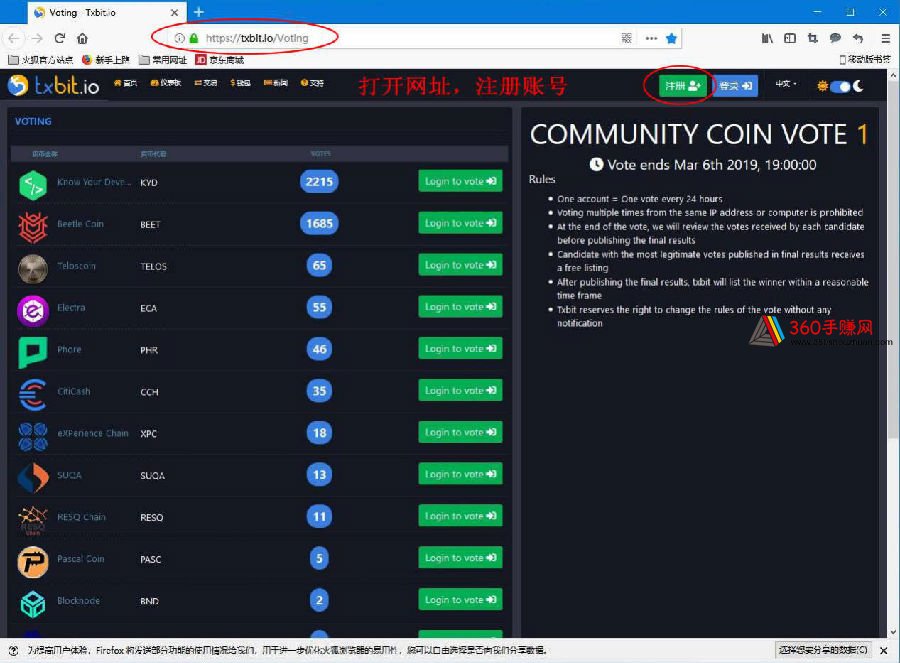Click Login to vote for SUQA
Screen dimensions: 900x663
point(460,475)
